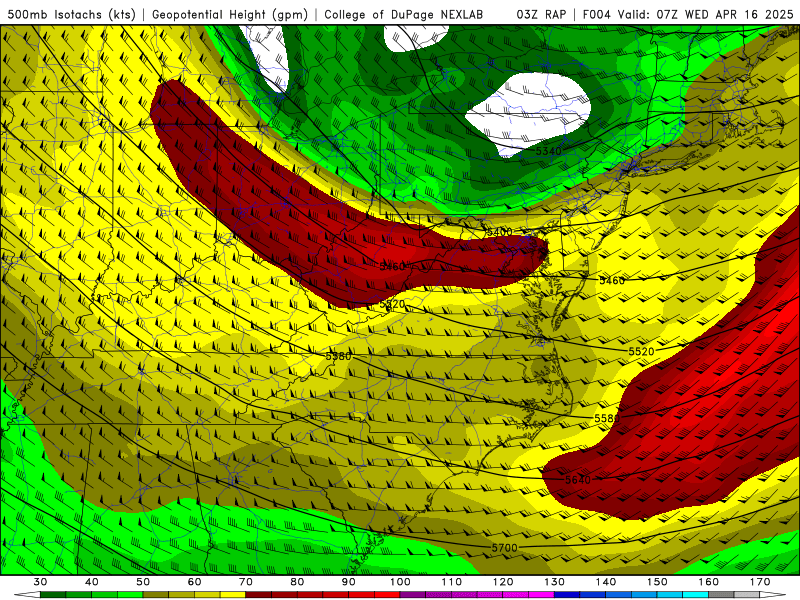
Task: Click the '500mb Isotachs (kts)' title text
Action: (x=71, y=14)
